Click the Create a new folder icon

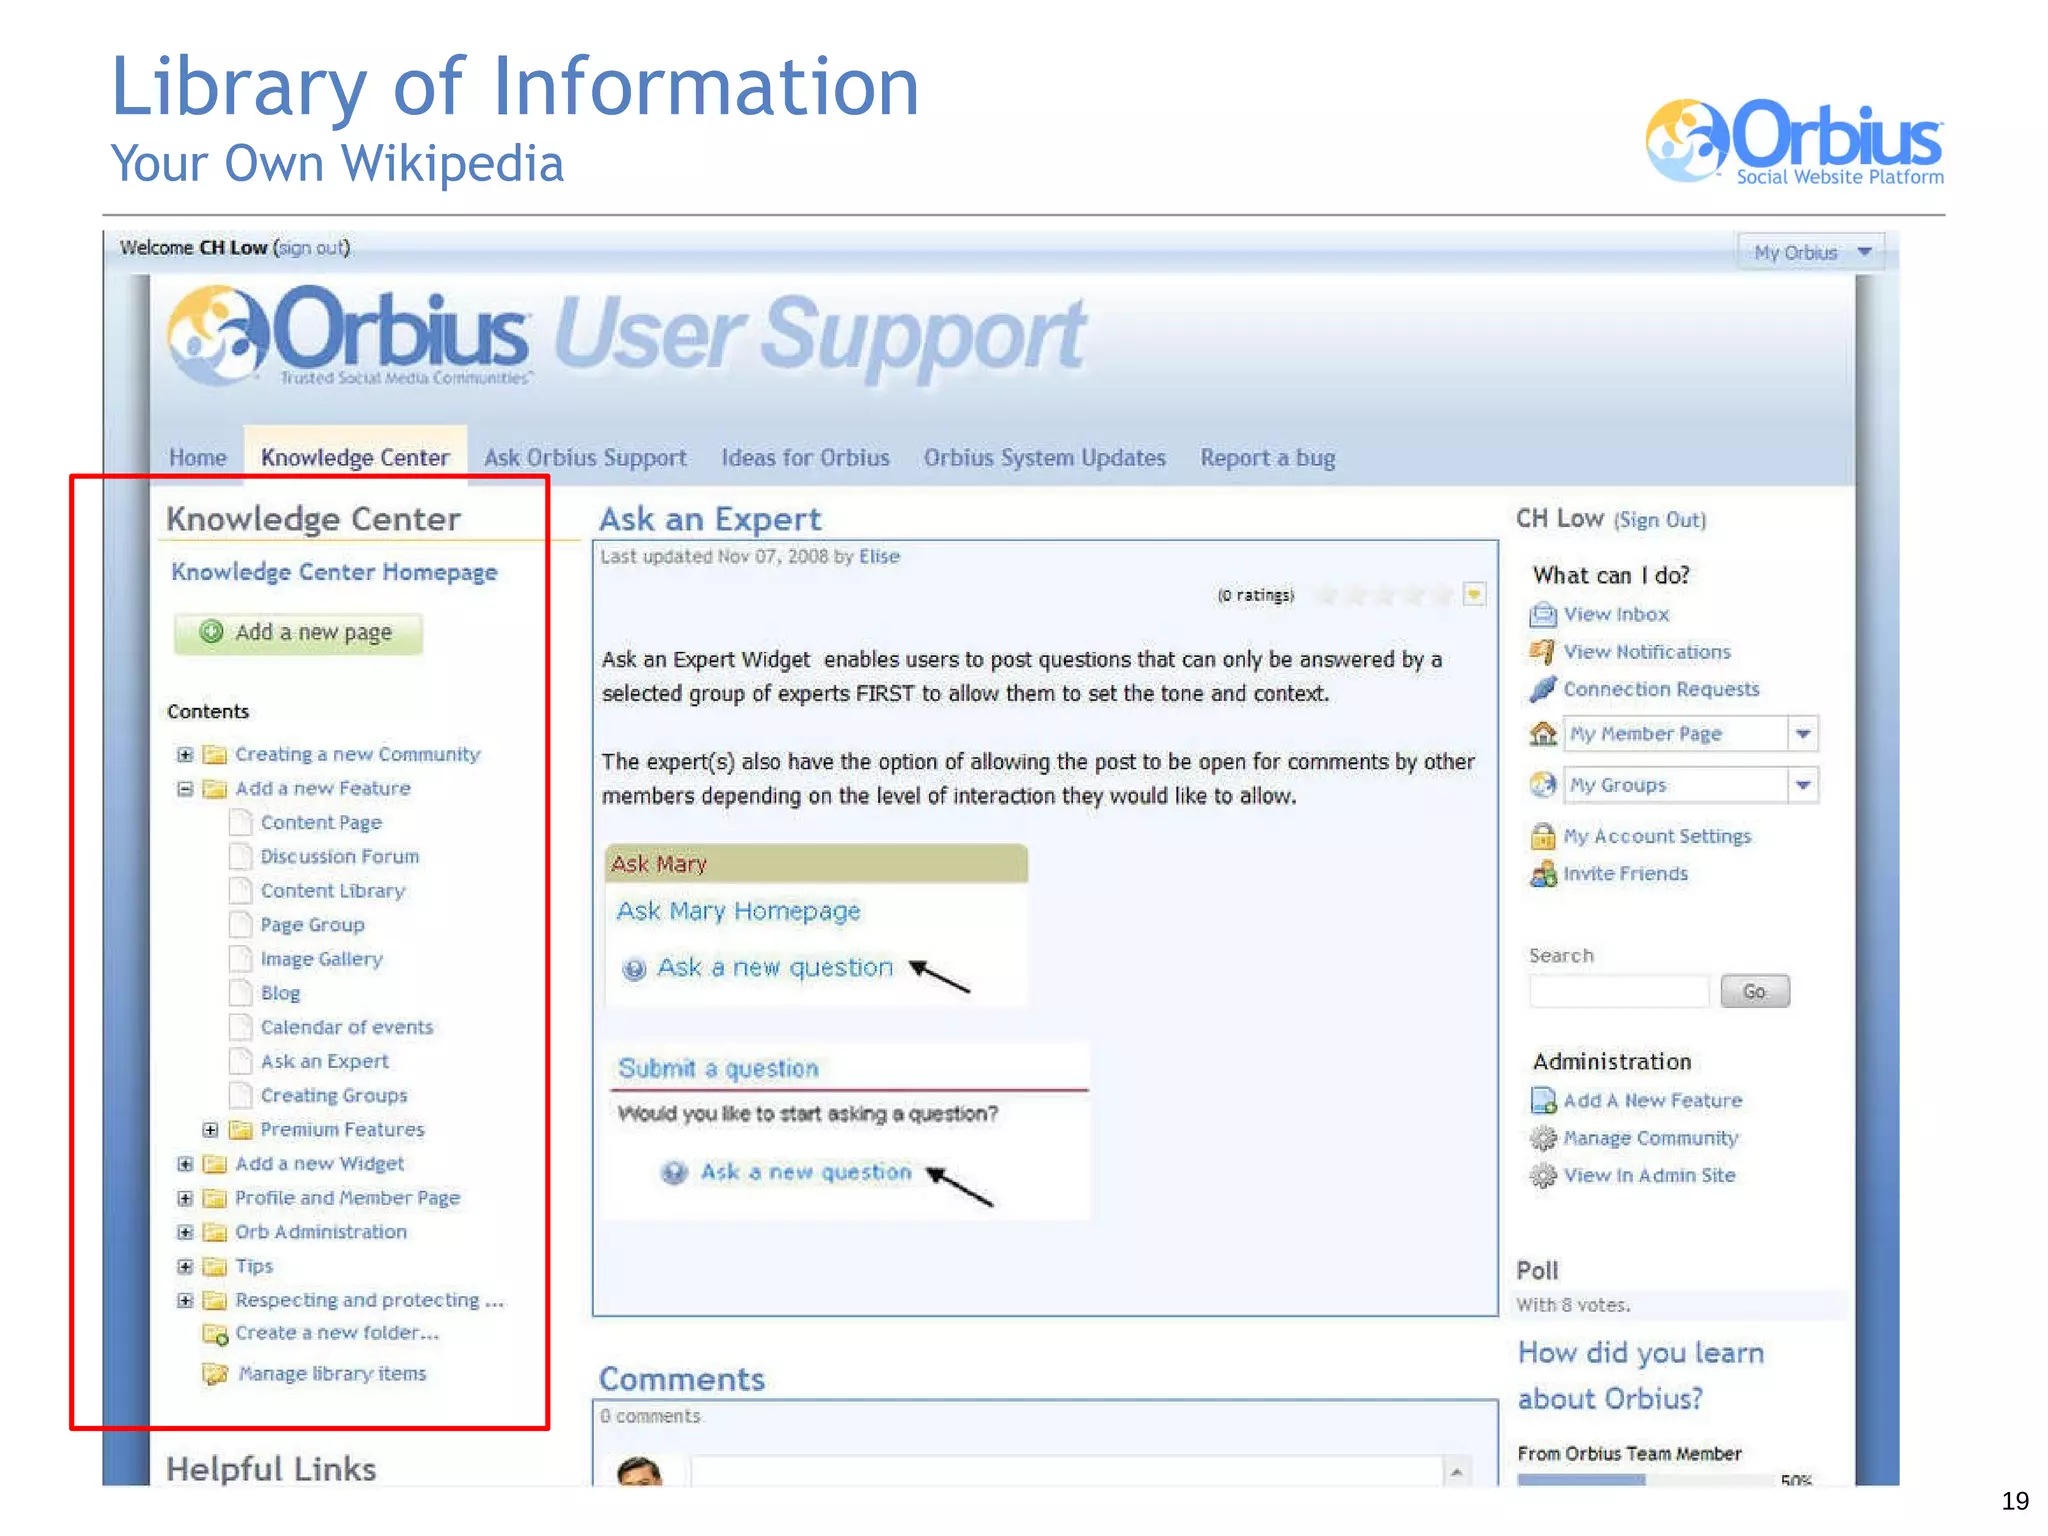click(x=214, y=1334)
